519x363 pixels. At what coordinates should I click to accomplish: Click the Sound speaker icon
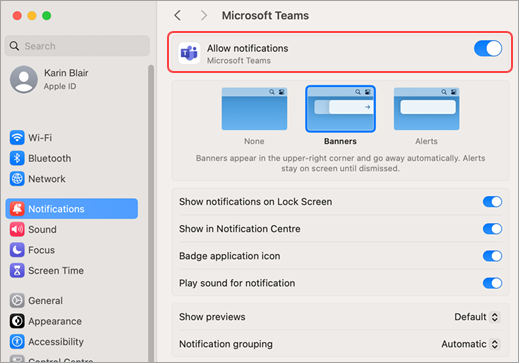[x=17, y=229]
